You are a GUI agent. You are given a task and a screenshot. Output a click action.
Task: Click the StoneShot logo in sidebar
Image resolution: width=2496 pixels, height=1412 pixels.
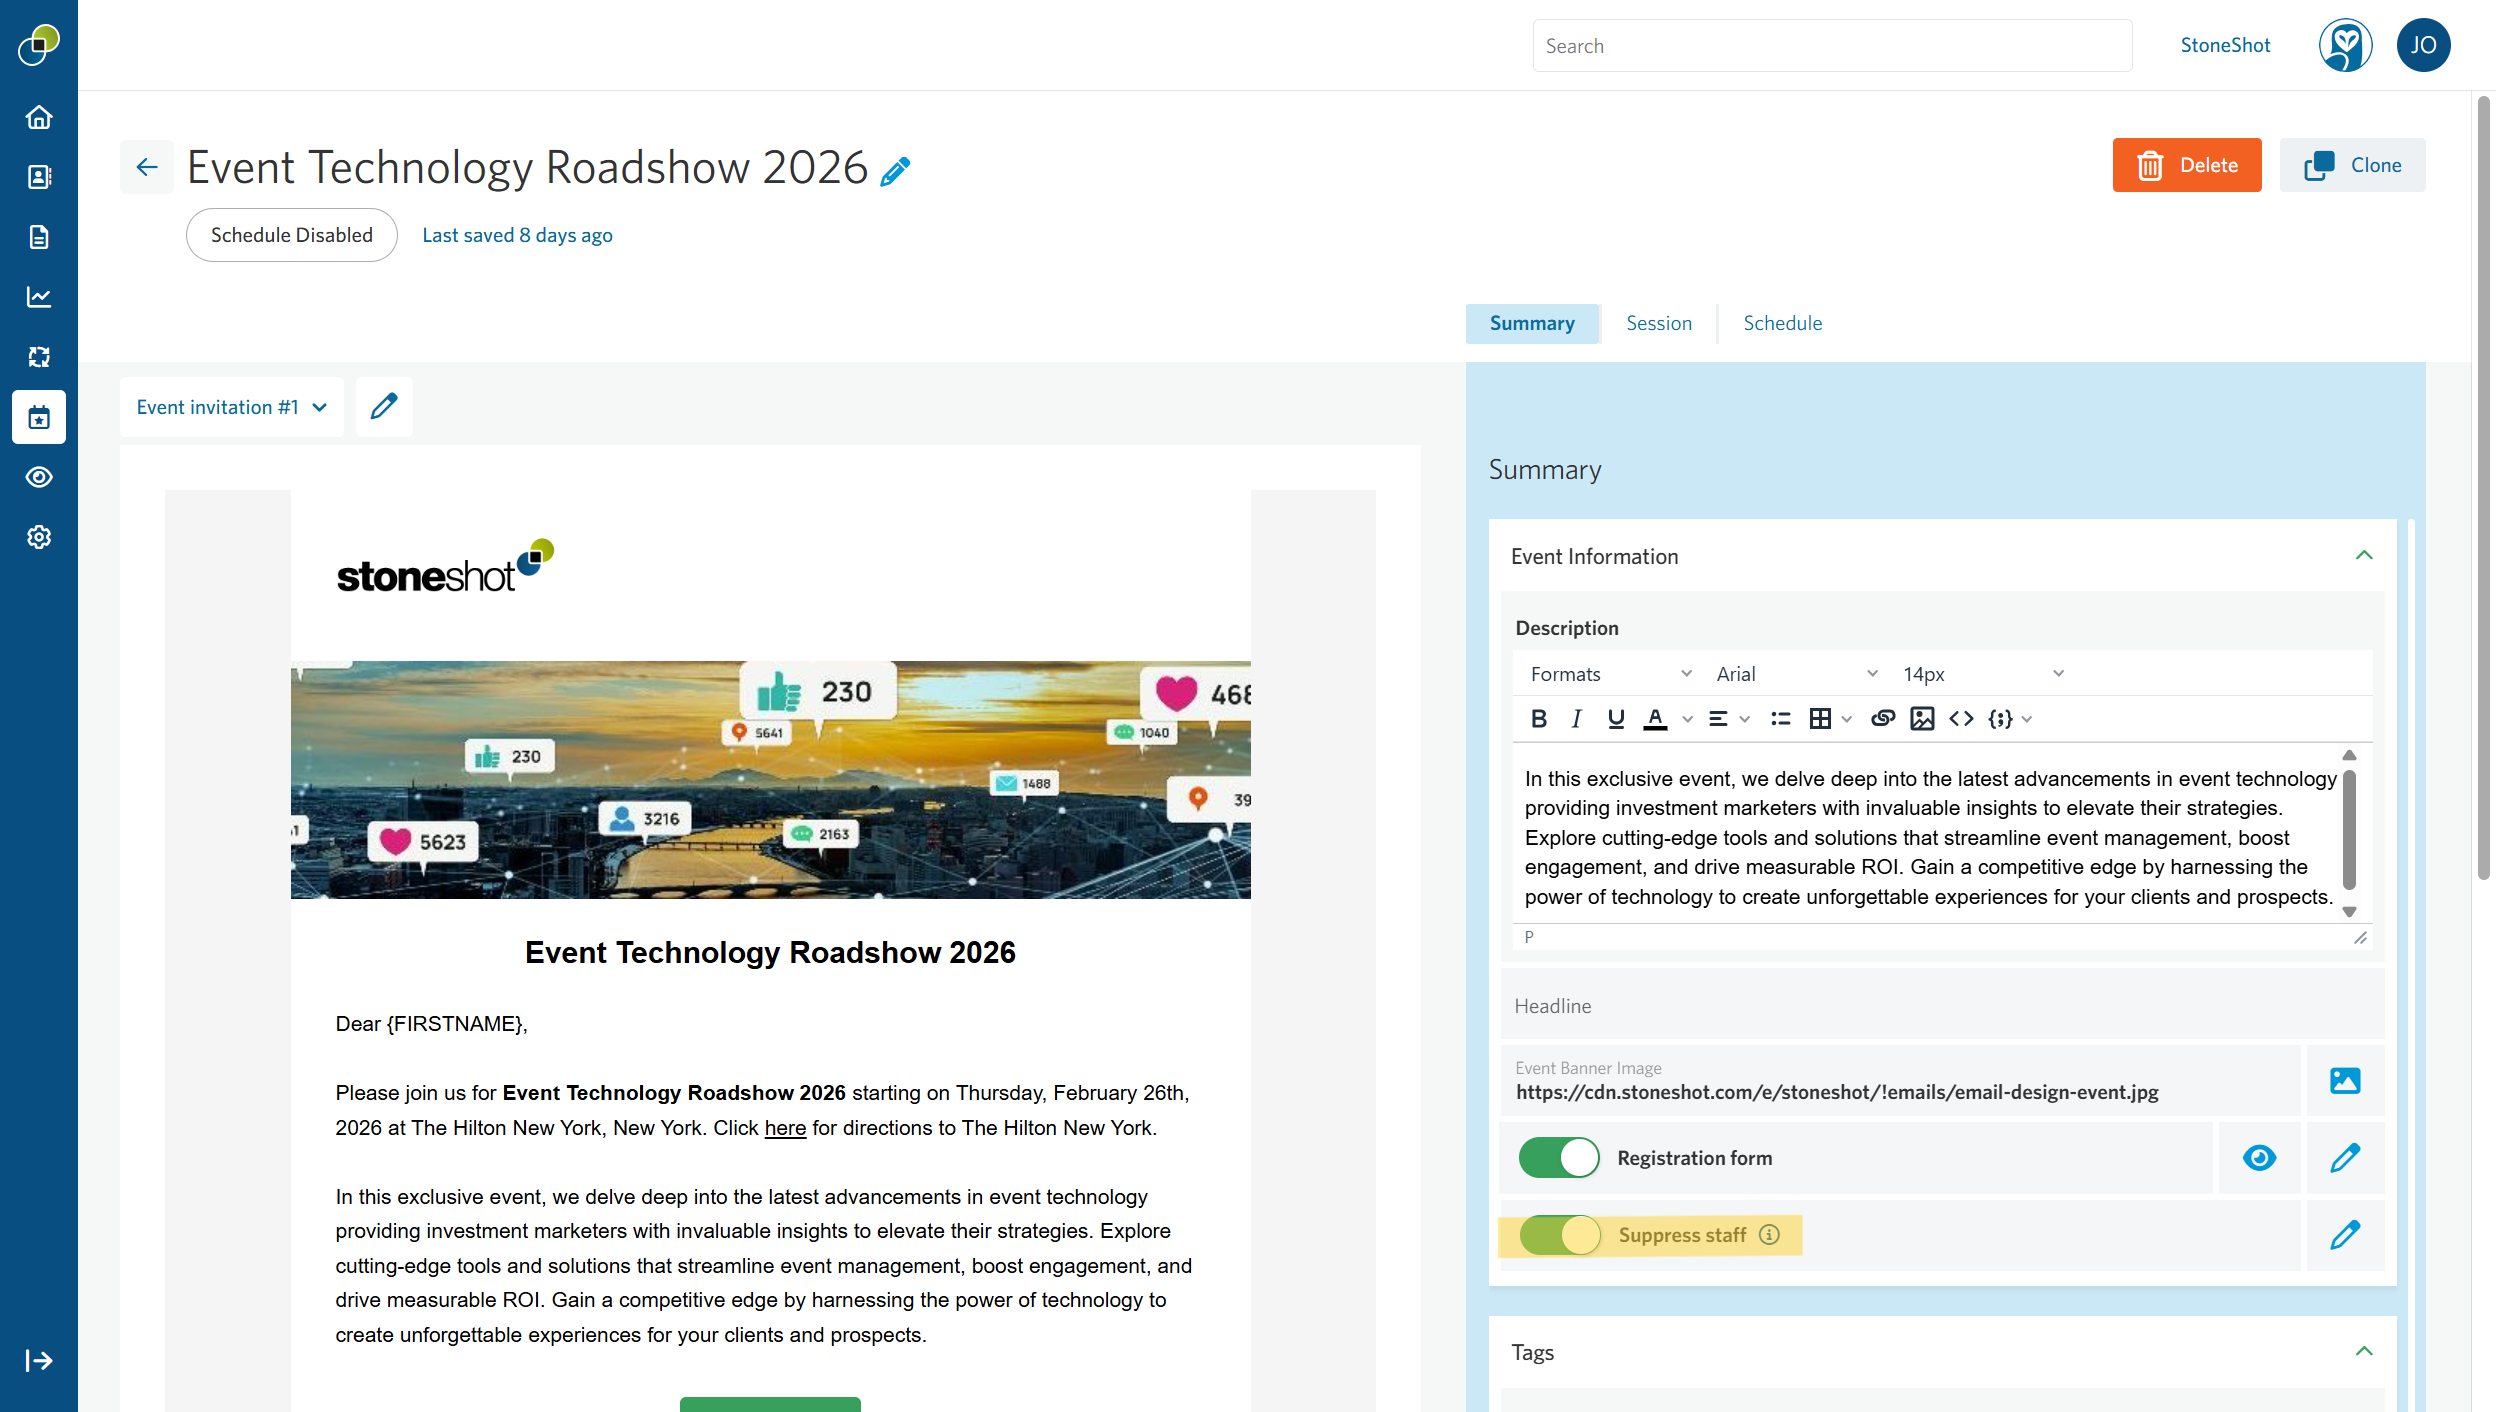[x=39, y=45]
